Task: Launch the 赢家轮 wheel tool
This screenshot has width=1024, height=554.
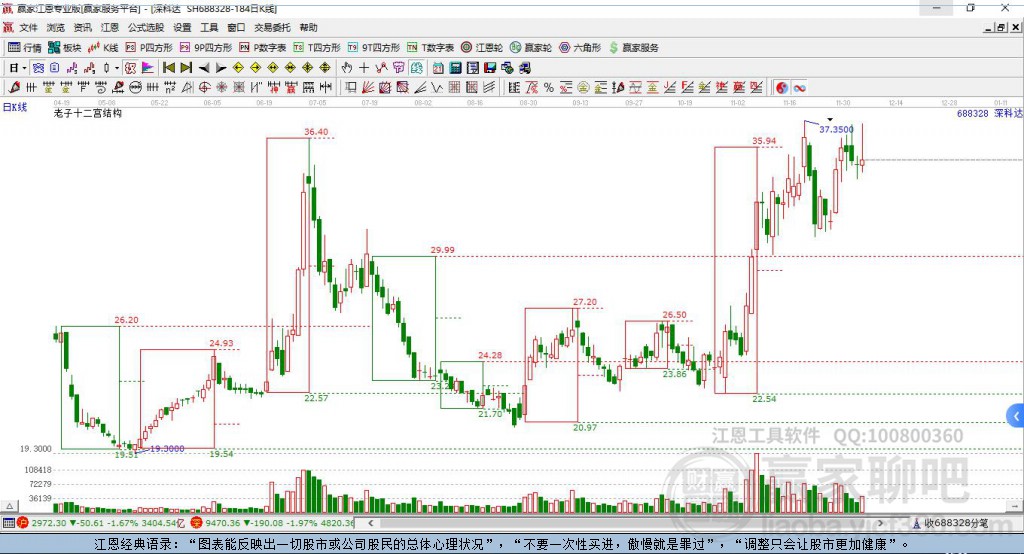Action: point(531,48)
